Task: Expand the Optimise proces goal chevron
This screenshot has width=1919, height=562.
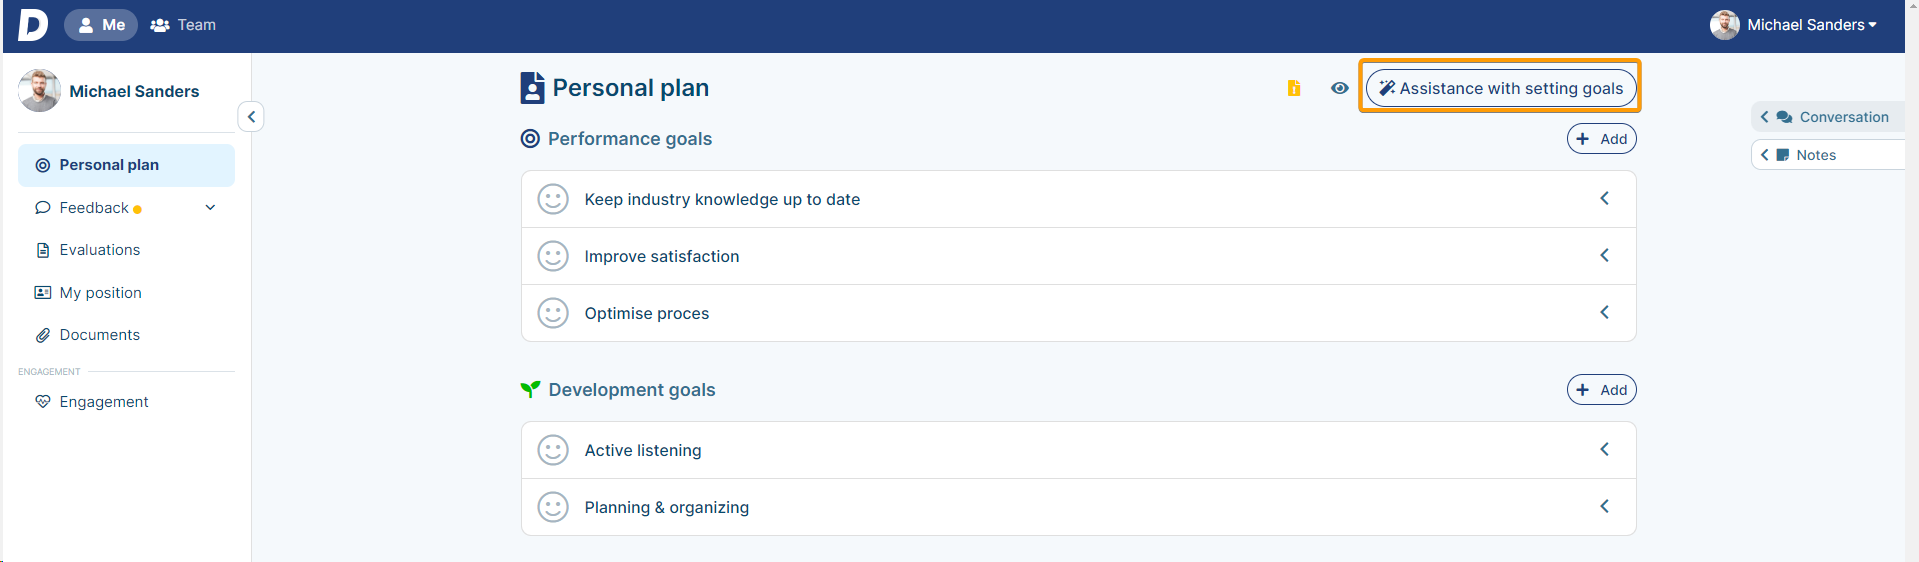Action: [x=1604, y=313]
